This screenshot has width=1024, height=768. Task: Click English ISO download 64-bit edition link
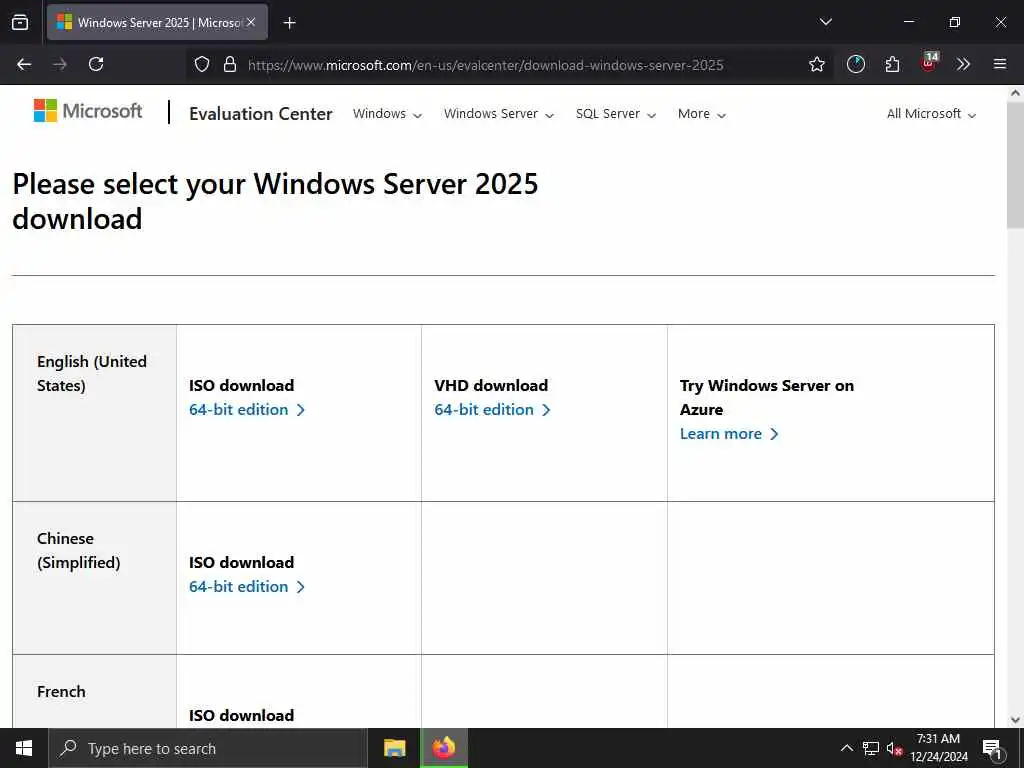[x=247, y=409]
